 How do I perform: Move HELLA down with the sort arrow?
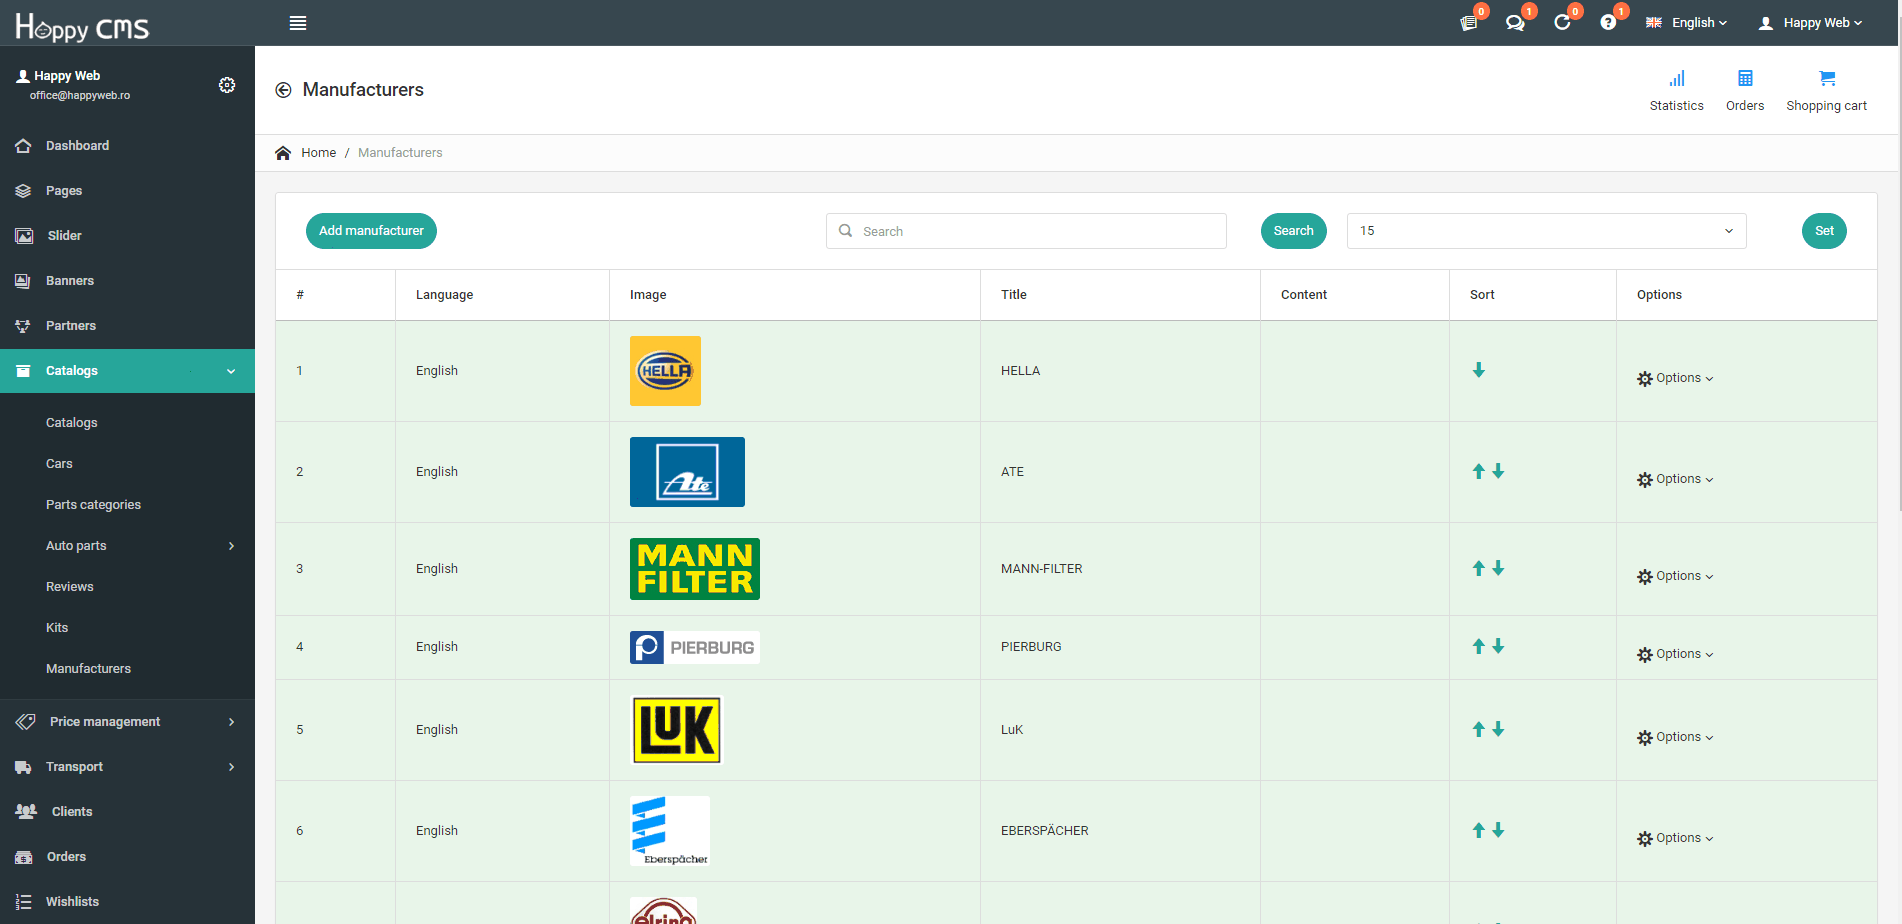(x=1479, y=370)
